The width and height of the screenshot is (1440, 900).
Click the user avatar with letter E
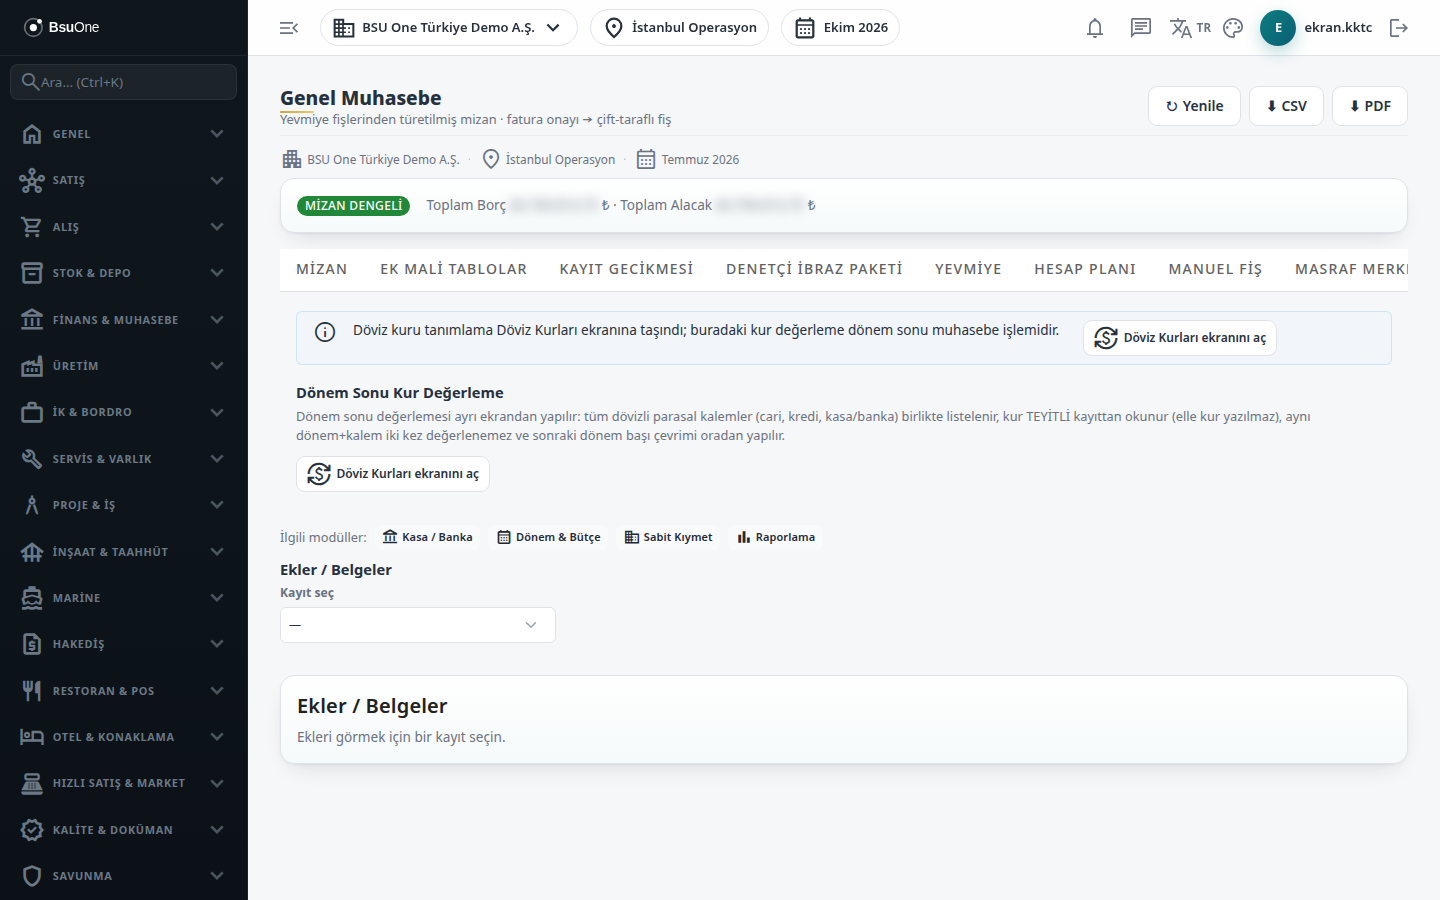click(x=1278, y=28)
